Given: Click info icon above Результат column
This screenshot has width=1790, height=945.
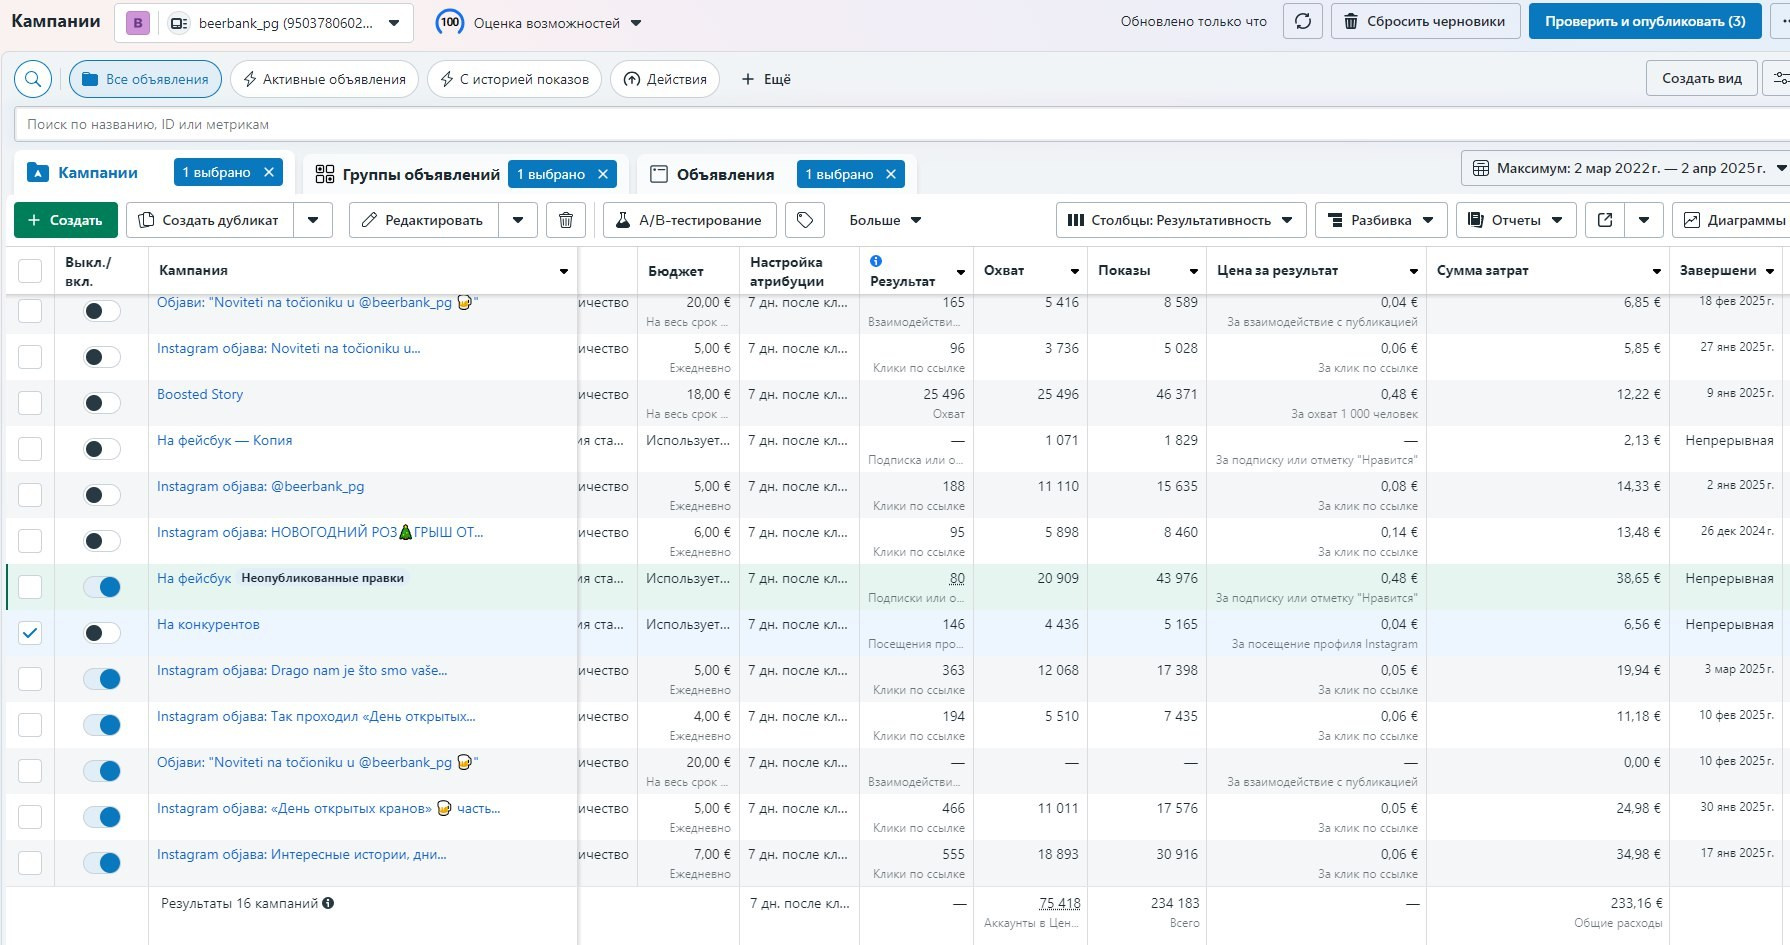Looking at the screenshot, I should [876, 261].
